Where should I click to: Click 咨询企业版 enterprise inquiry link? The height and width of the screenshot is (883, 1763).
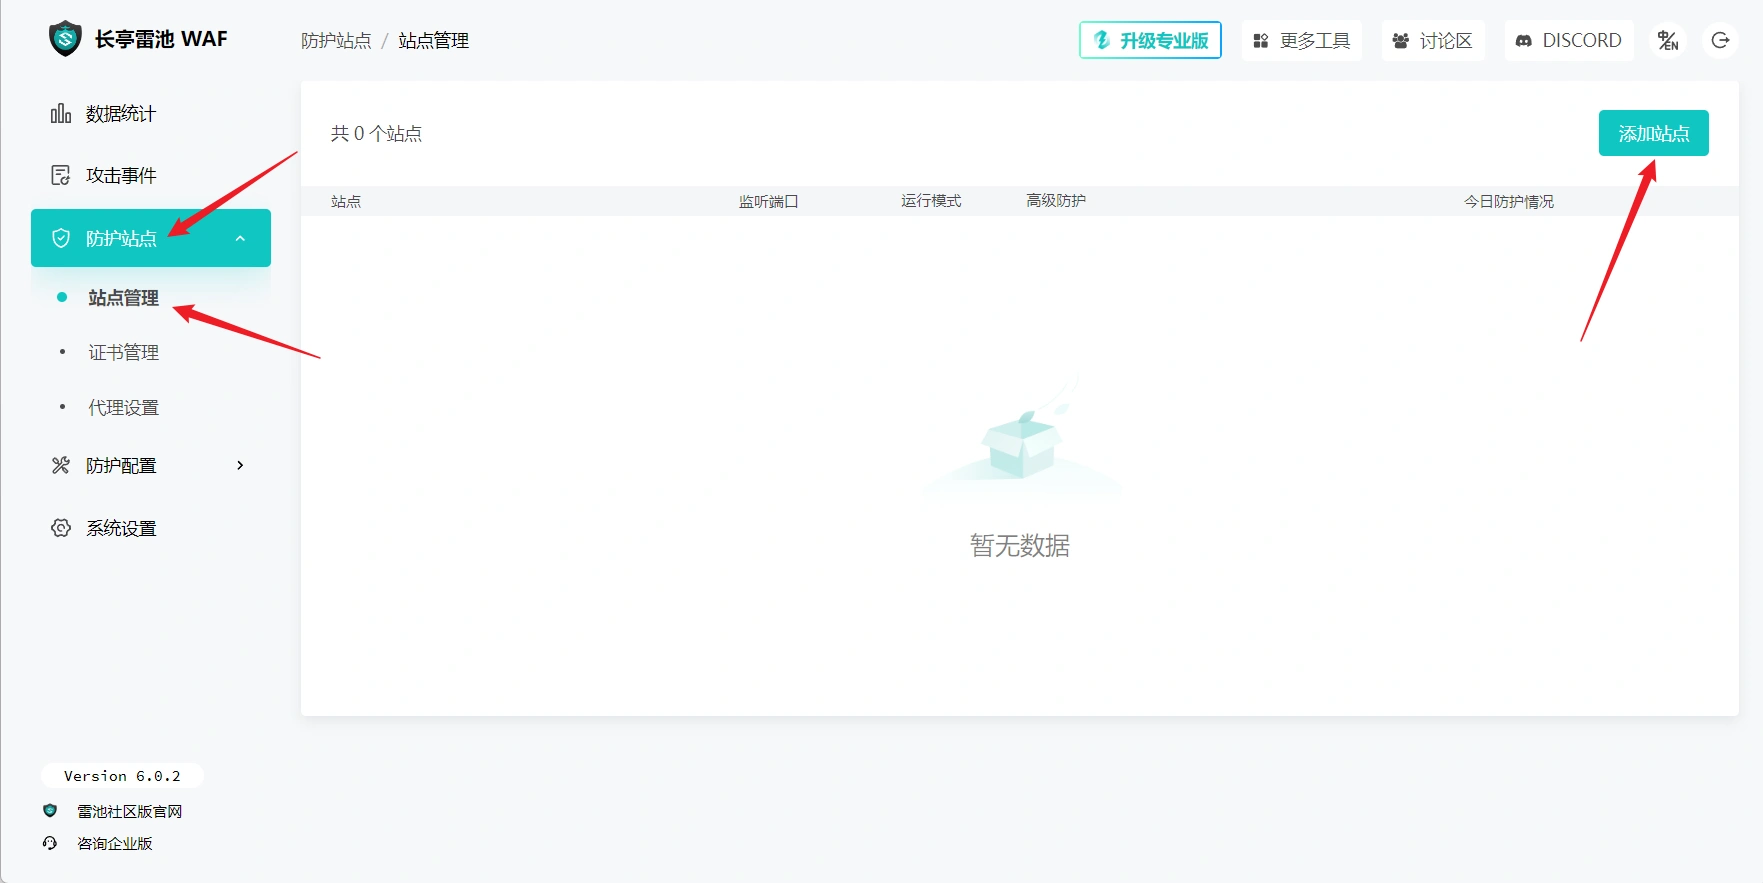coord(114,843)
